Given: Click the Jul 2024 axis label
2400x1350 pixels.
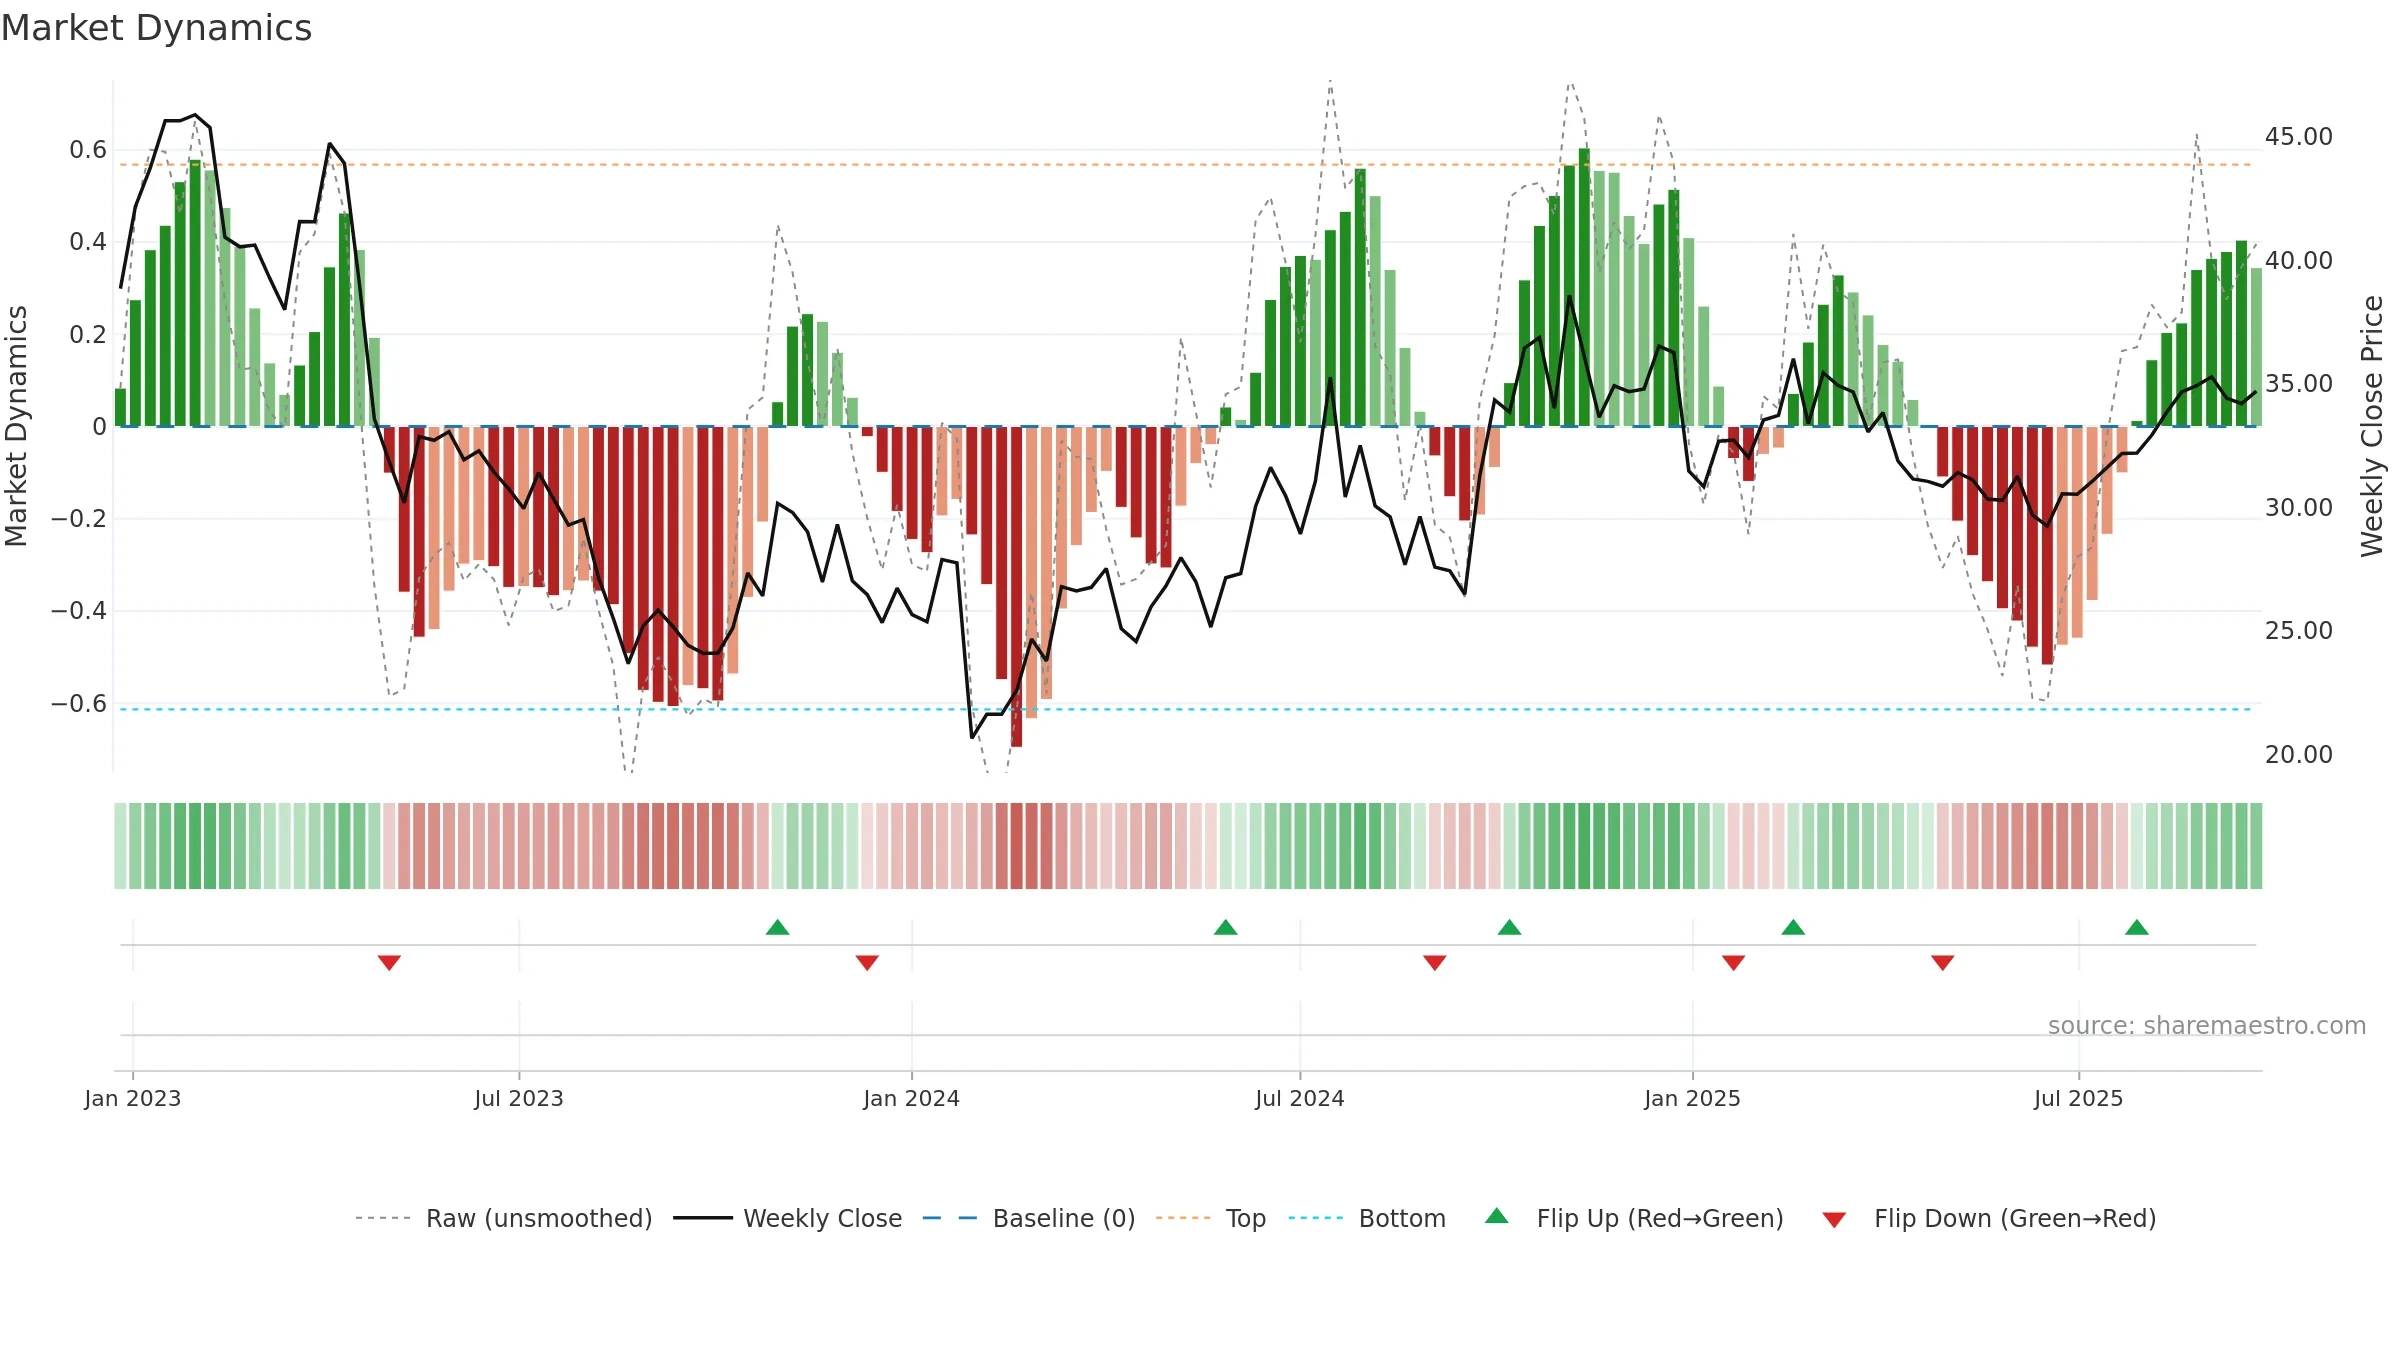Looking at the screenshot, I should (1300, 1098).
